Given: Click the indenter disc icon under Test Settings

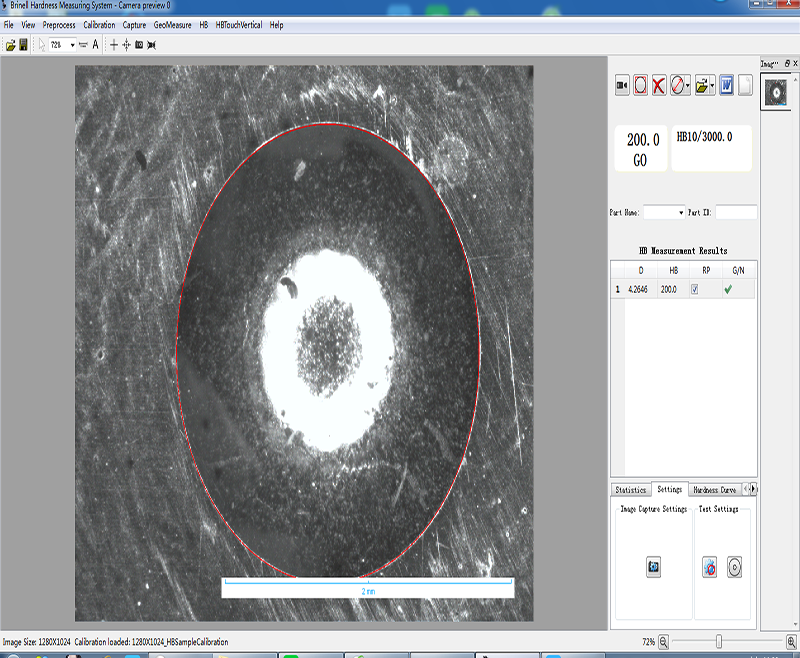Looking at the screenshot, I should 736,565.
